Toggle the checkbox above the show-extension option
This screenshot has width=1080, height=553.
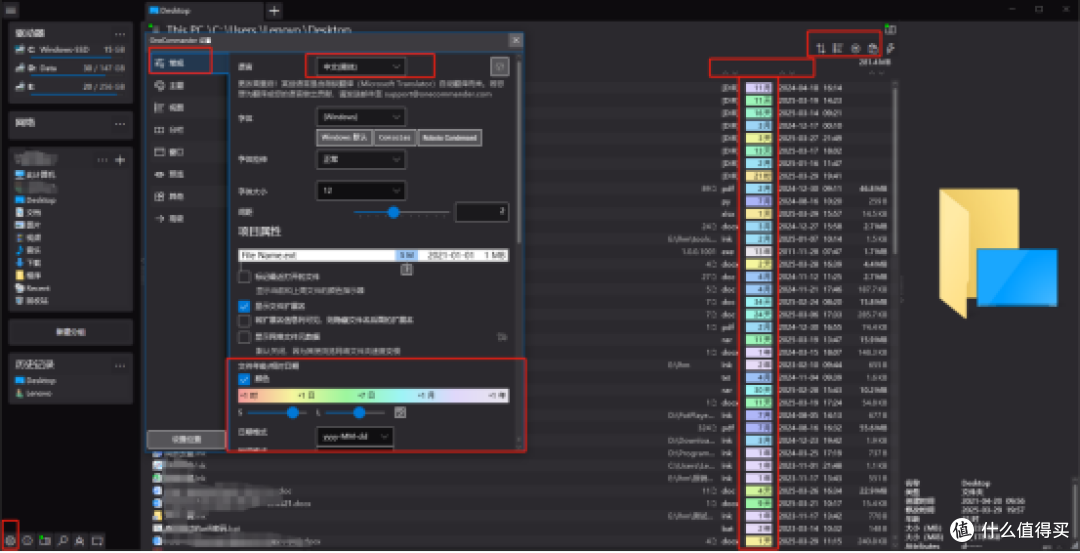pyautogui.click(x=244, y=276)
